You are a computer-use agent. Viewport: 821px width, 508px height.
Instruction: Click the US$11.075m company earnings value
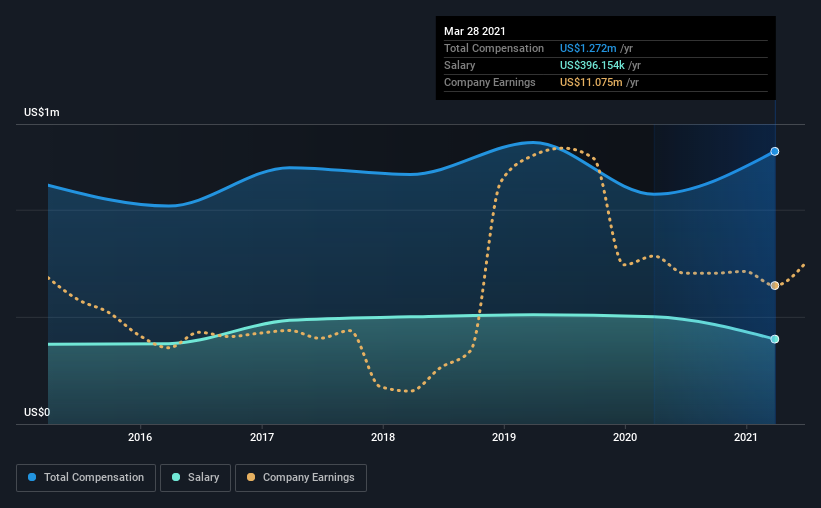pyautogui.click(x=591, y=82)
